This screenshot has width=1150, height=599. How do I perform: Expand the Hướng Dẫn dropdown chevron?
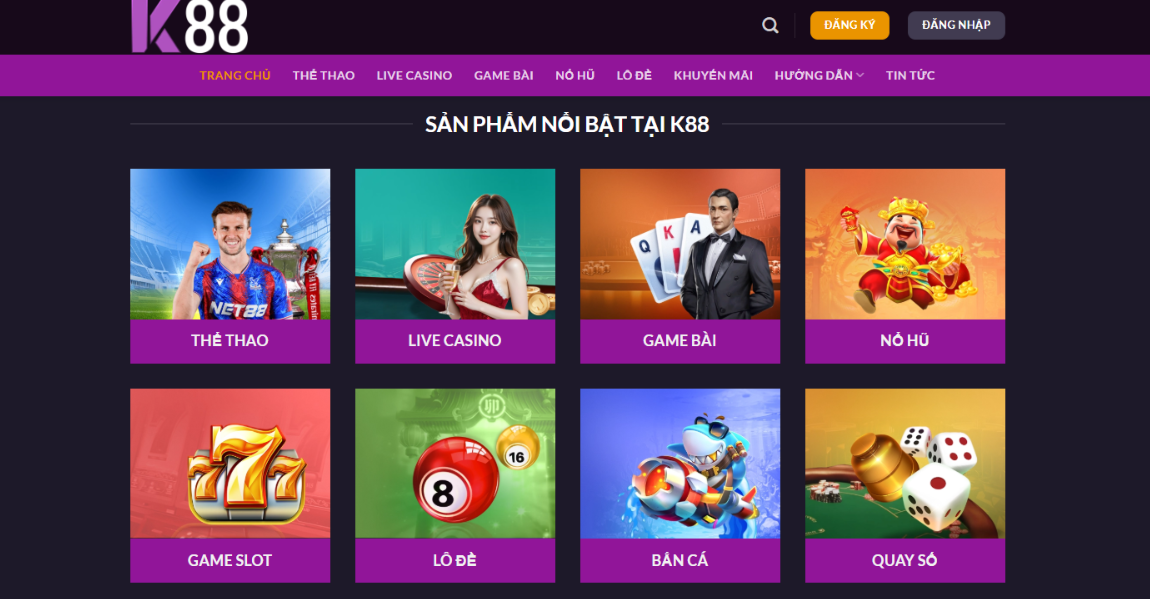860,76
